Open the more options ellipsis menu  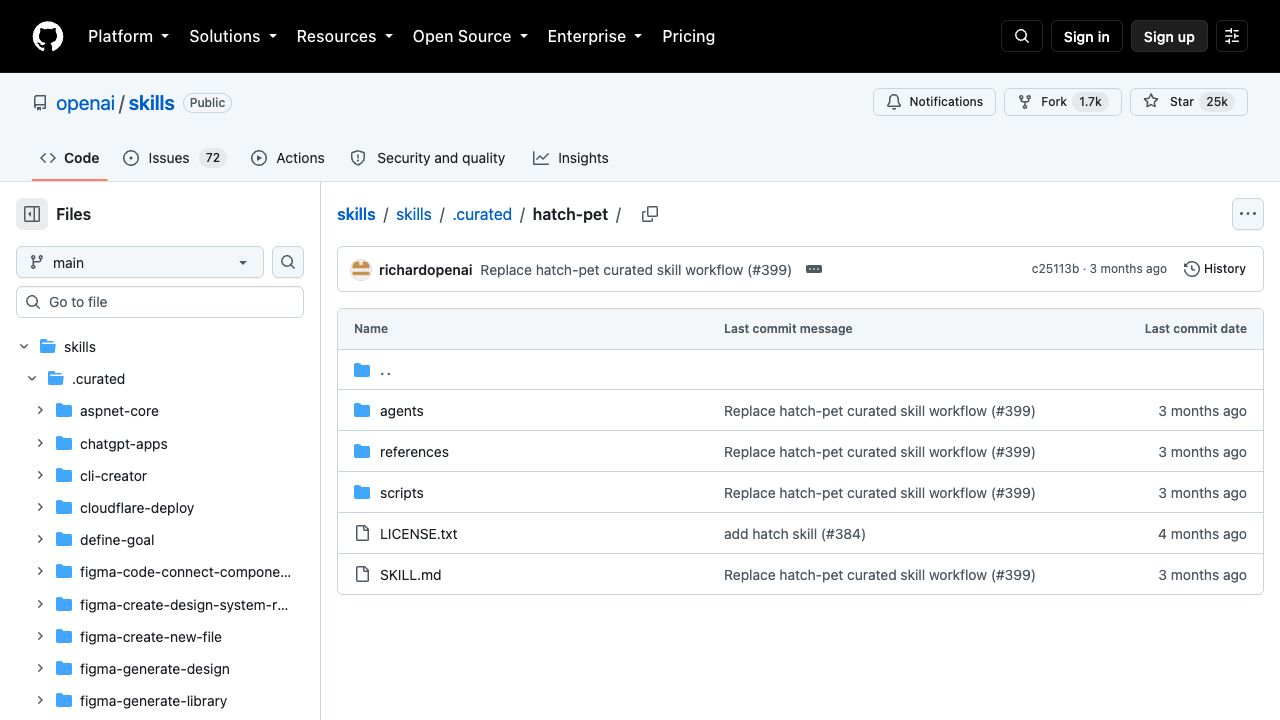pos(1248,214)
